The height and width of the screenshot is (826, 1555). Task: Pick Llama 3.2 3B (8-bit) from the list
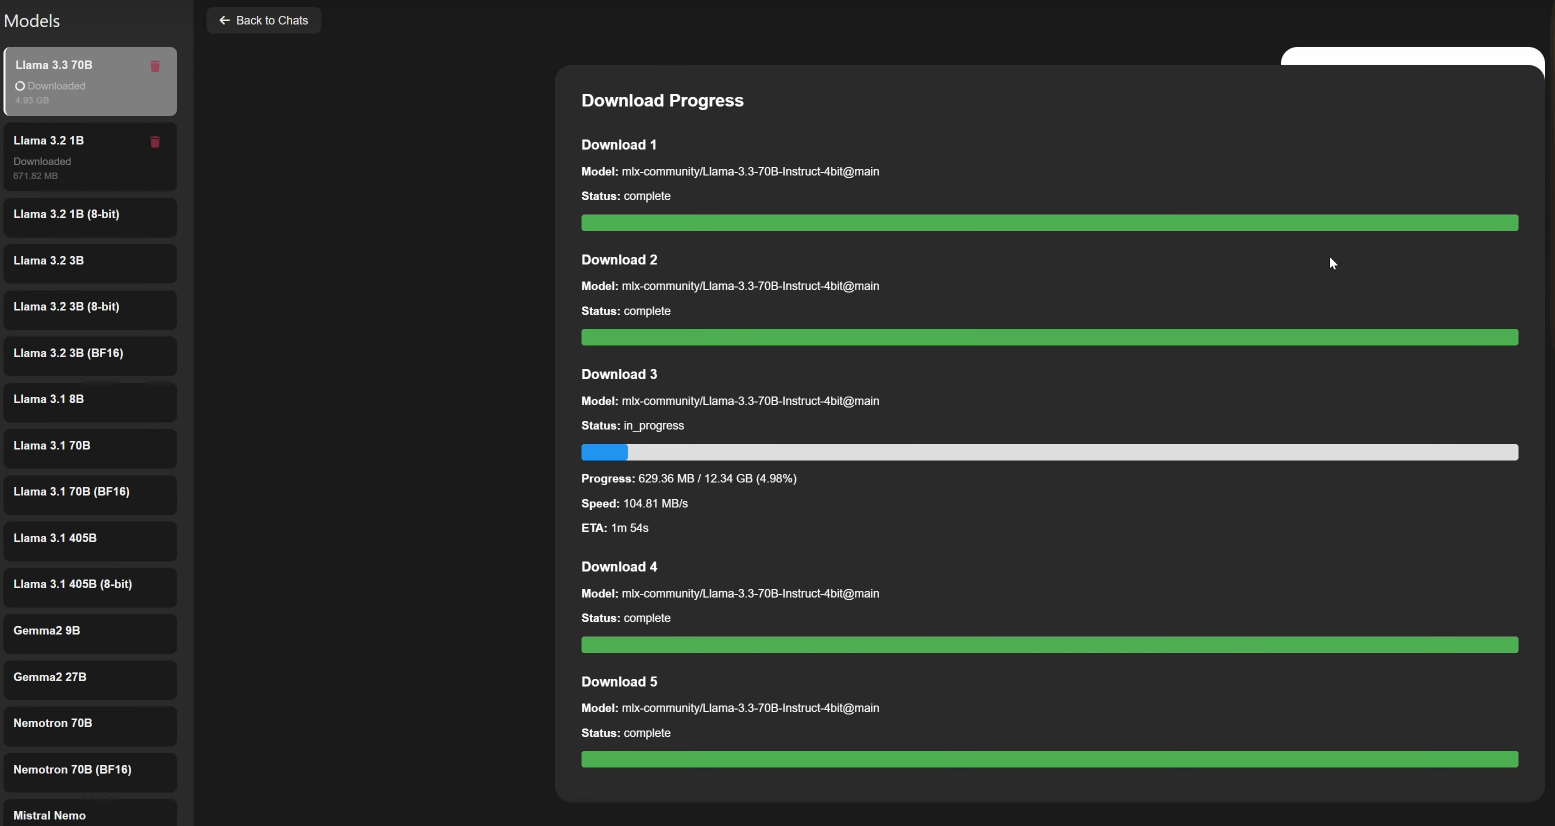click(90, 309)
